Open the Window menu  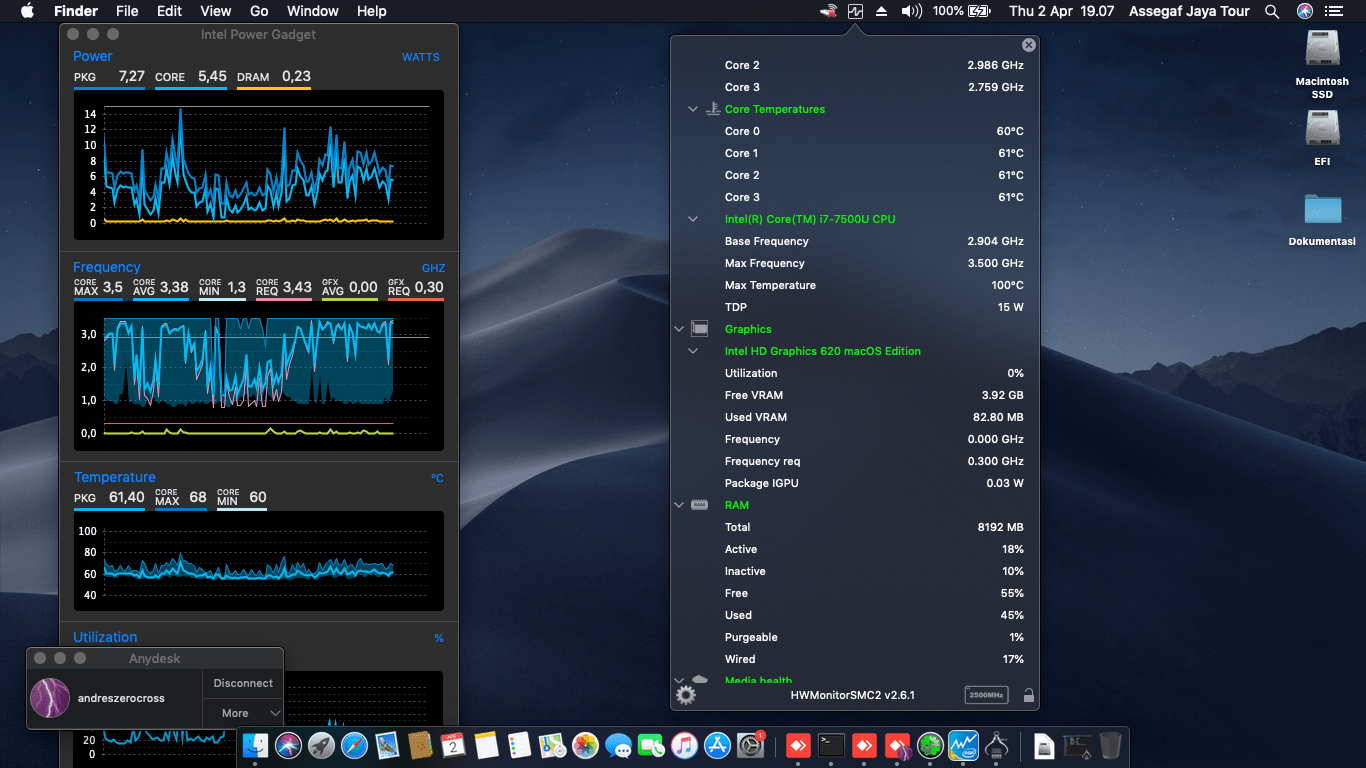[x=313, y=11]
